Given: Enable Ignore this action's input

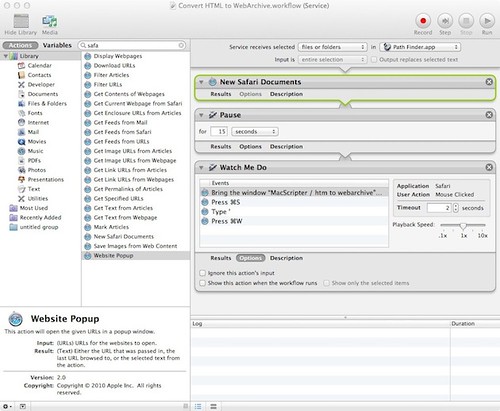Looking at the screenshot, I should [202, 273].
